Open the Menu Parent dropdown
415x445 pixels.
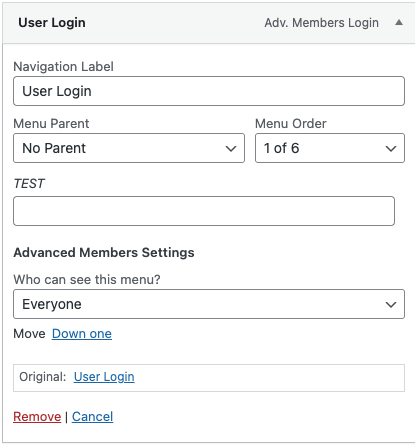pyautogui.click(x=129, y=148)
